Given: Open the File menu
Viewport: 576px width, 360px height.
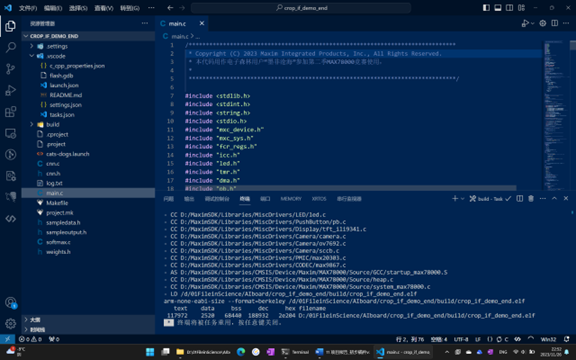Looking at the screenshot, I should click(x=28, y=8).
